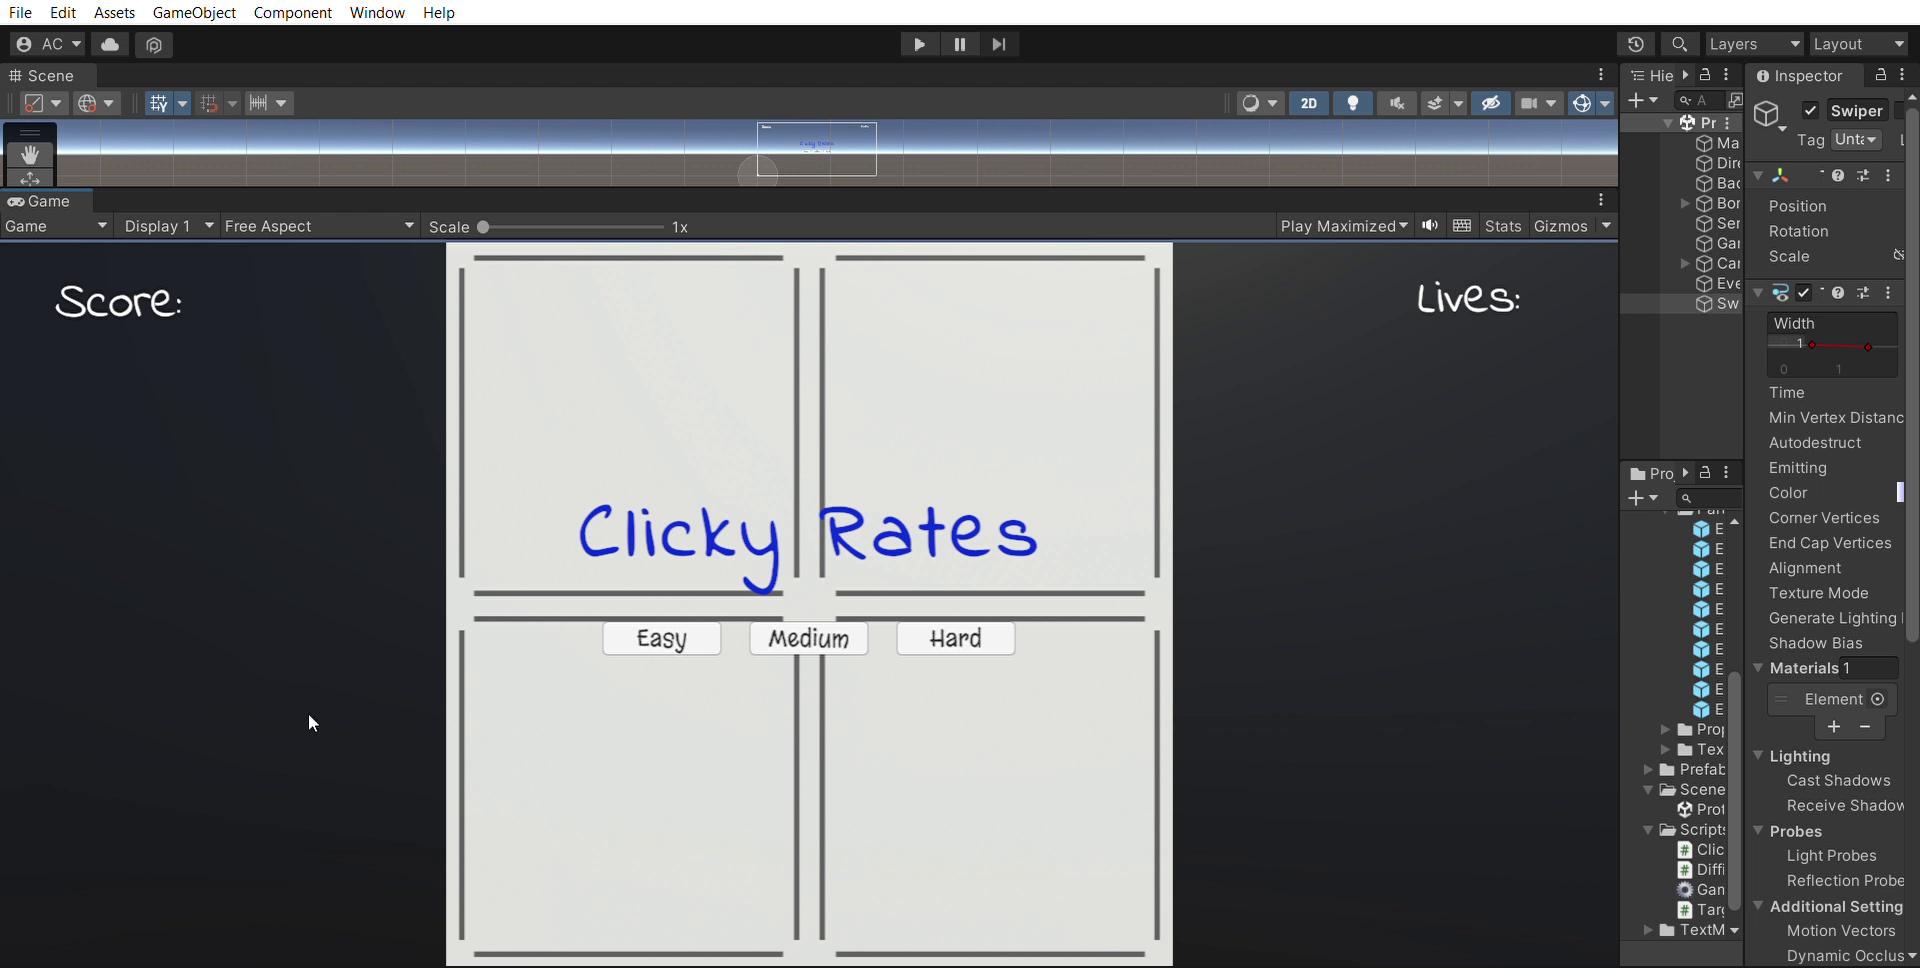The width and height of the screenshot is (1920, 968).
Task: Click the Play button
Action: click(x=919, y=44)
